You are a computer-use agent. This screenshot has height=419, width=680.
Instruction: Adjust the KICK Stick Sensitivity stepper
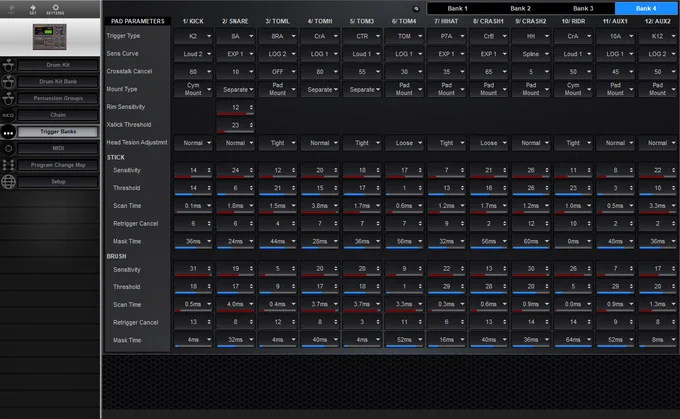coord(209,170)
